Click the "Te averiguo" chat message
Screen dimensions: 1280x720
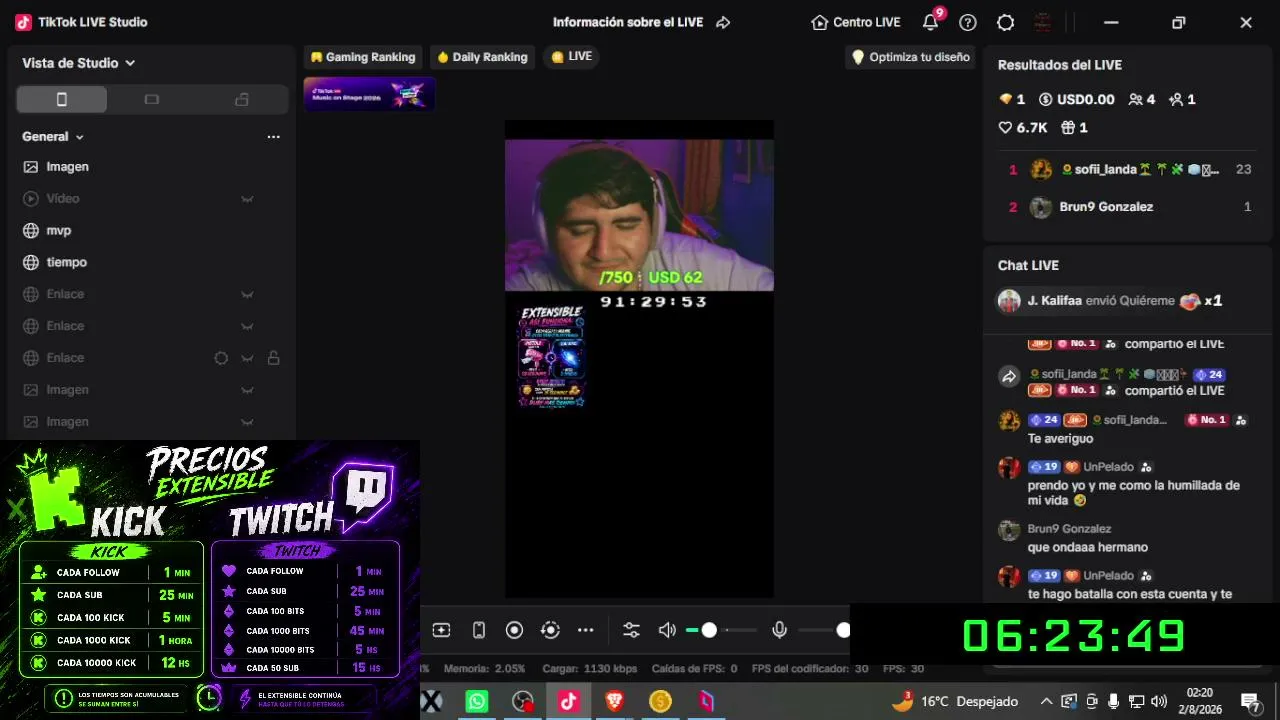click(x=1060, y=439)
